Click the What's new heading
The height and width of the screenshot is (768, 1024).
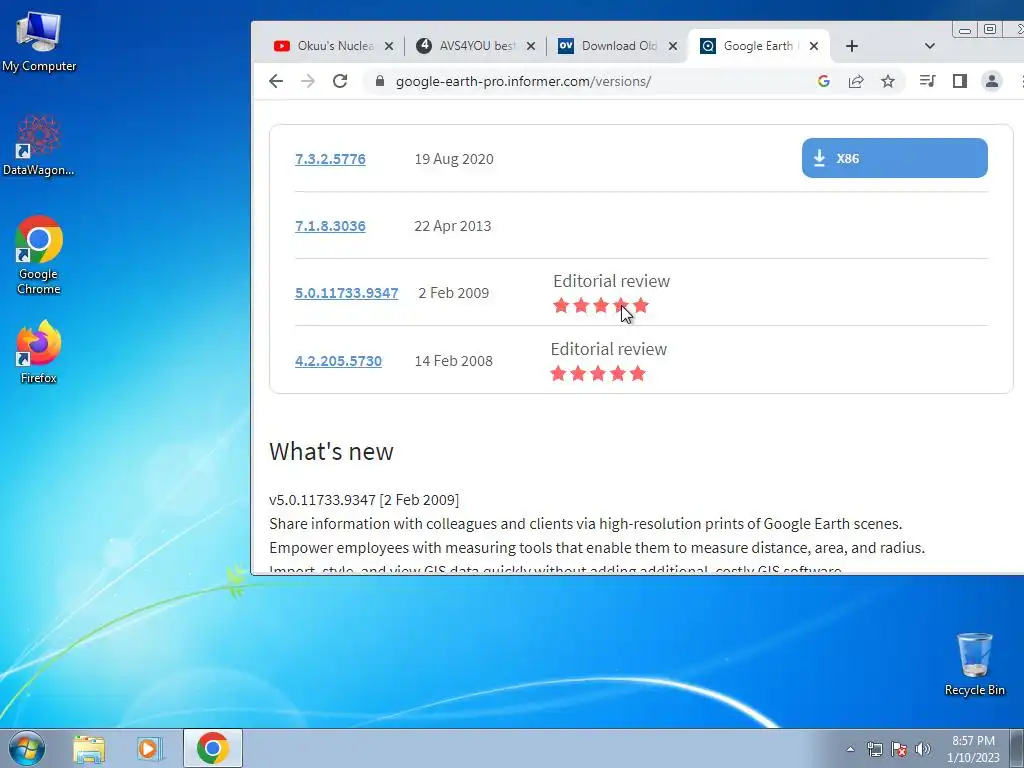pos(331,451)
